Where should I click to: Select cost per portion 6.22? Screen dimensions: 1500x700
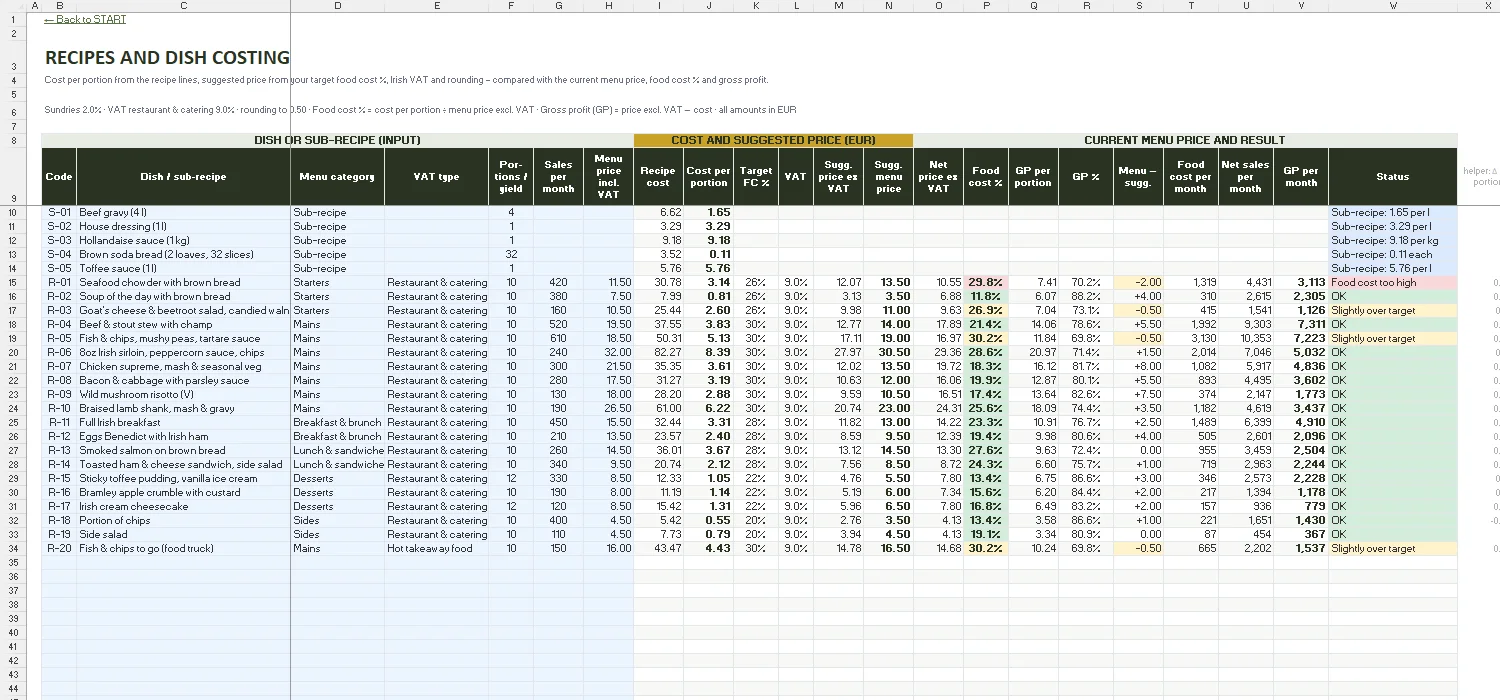709,408
